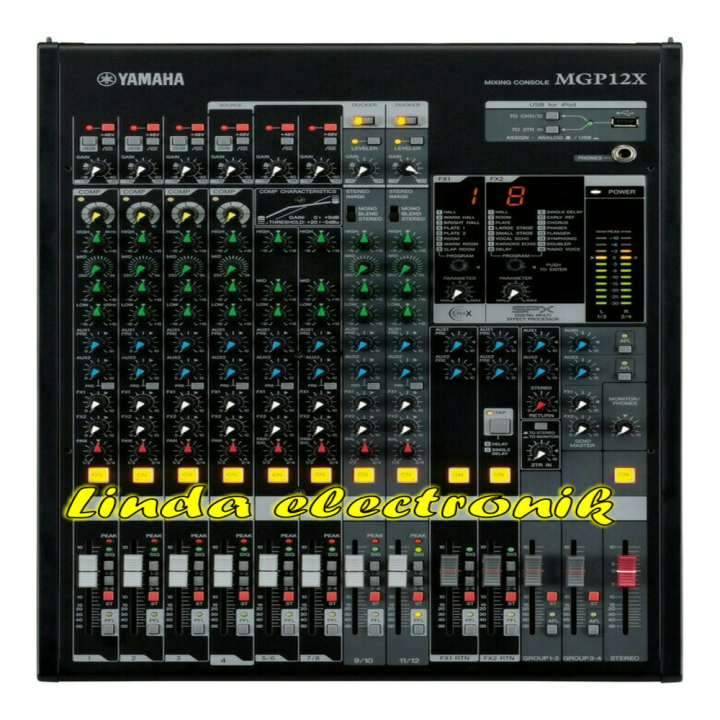This screenshot has width=720, height=720.
Task: Click the GROUP1-2 fader
Action: coord(533,571)
